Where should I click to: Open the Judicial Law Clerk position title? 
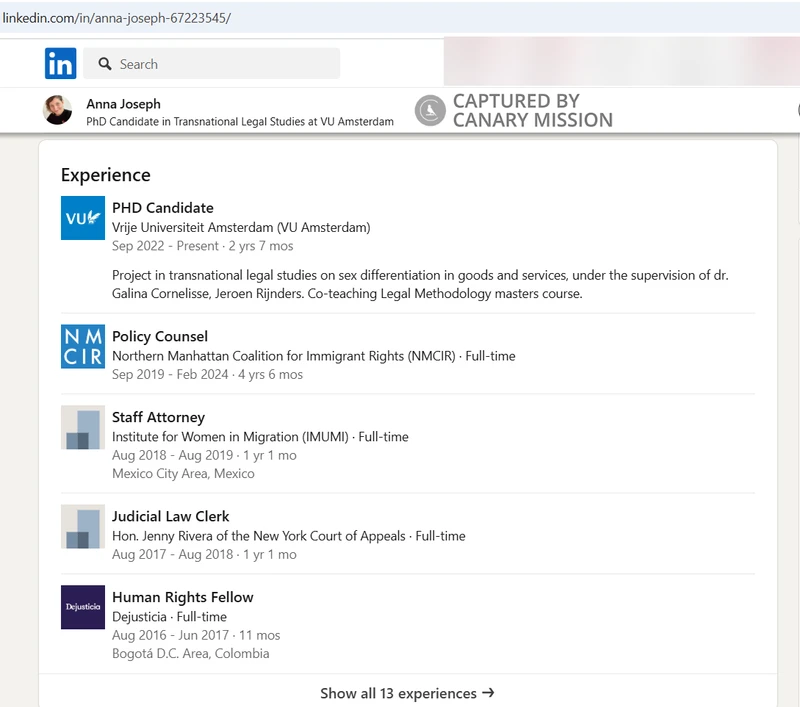coord(170,516)
